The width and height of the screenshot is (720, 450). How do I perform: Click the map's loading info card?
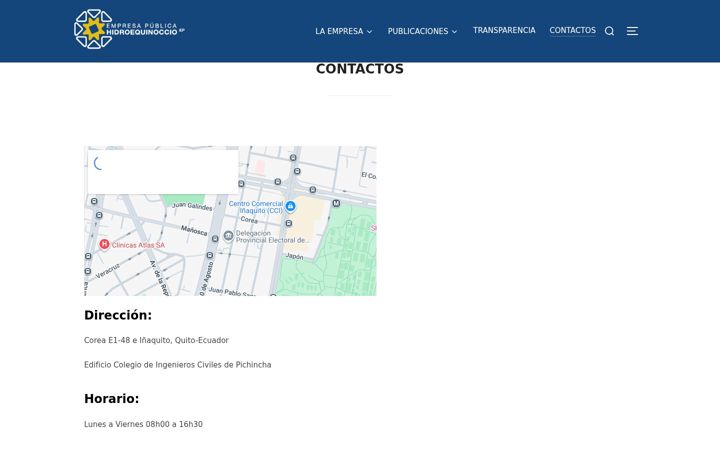pyautogui.click(x=163, y=172)
